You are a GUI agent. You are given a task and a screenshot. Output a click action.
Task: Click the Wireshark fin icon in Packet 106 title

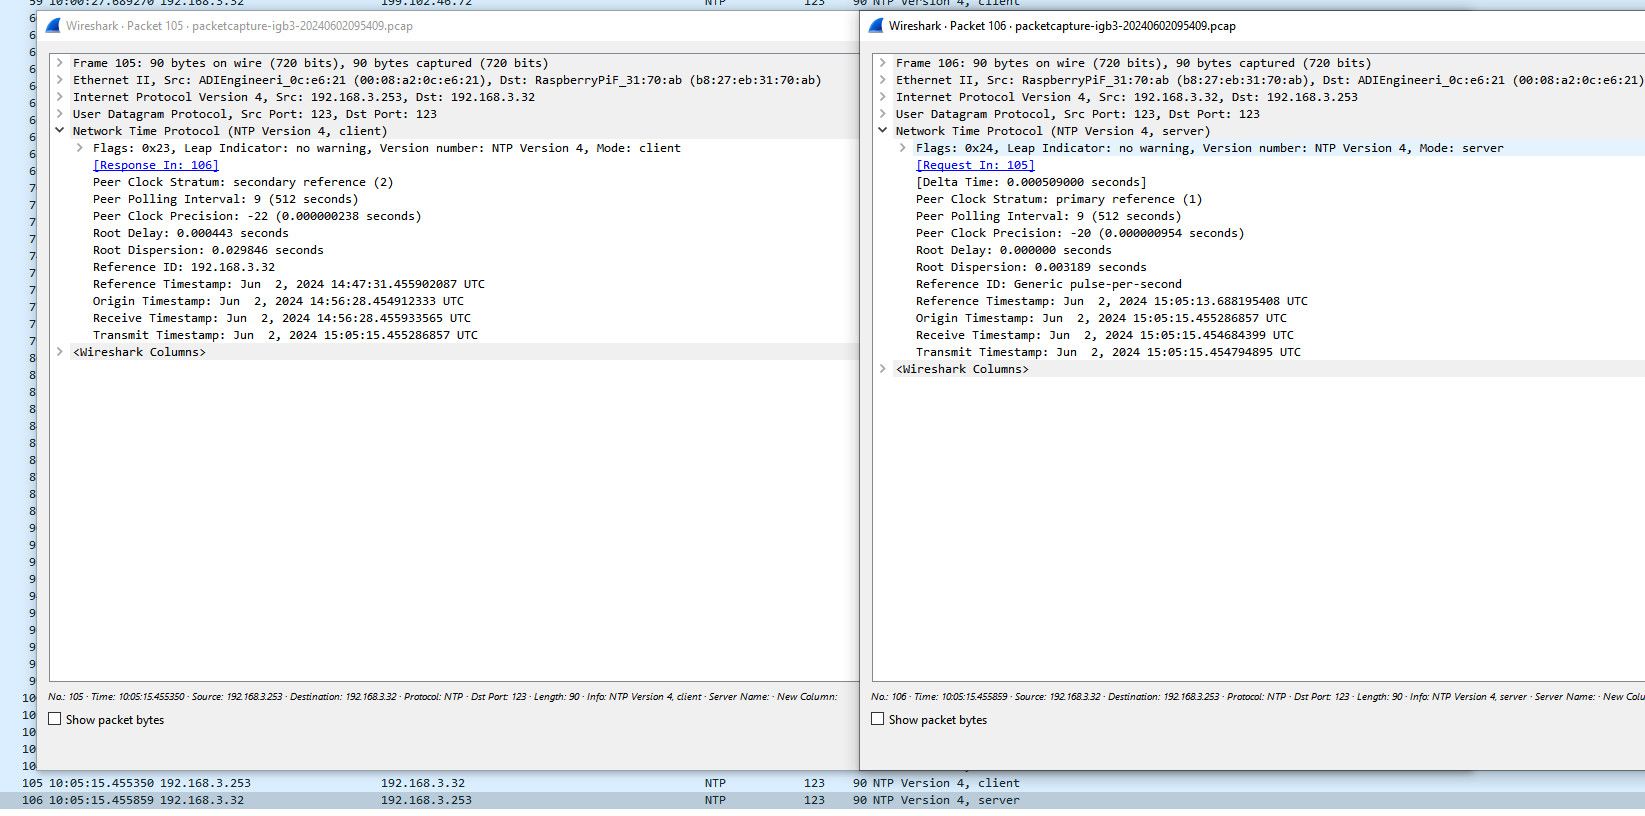point(876,26)
